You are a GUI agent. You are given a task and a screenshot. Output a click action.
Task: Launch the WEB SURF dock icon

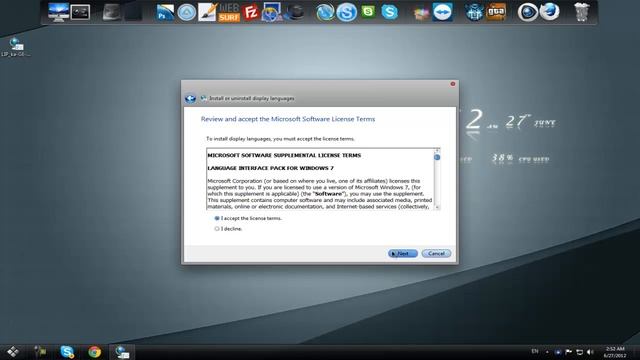coord(229,12)
